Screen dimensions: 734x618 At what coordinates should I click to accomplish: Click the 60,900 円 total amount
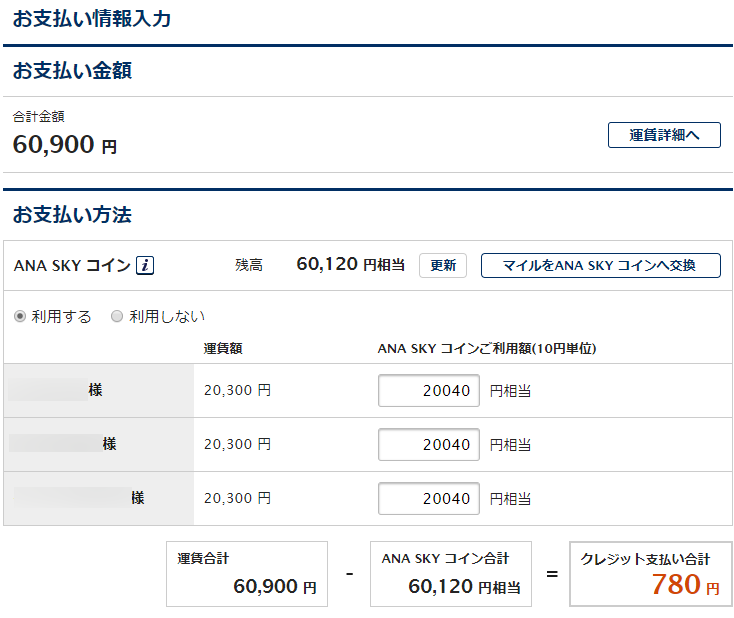[65, 145]
